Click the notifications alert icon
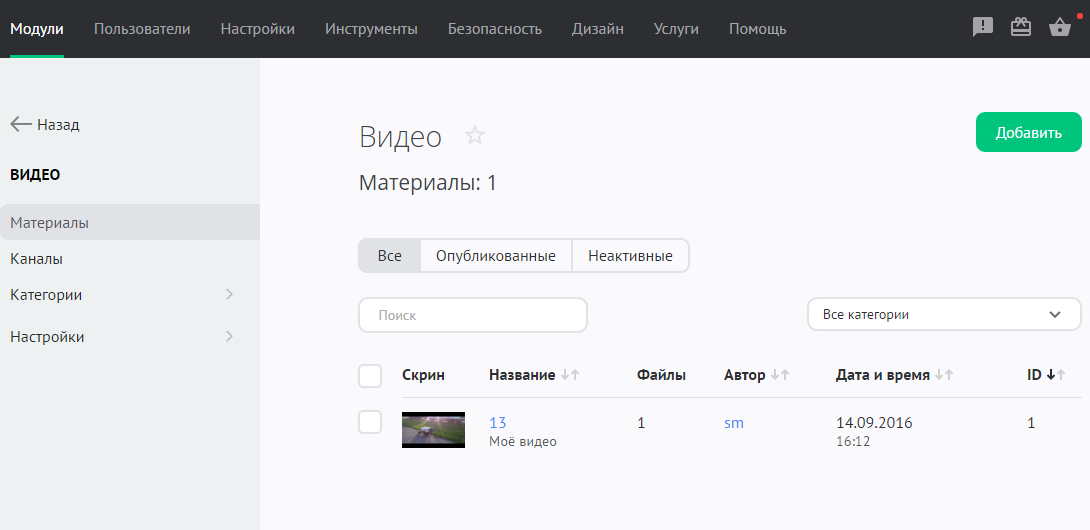 click(983, 28)
